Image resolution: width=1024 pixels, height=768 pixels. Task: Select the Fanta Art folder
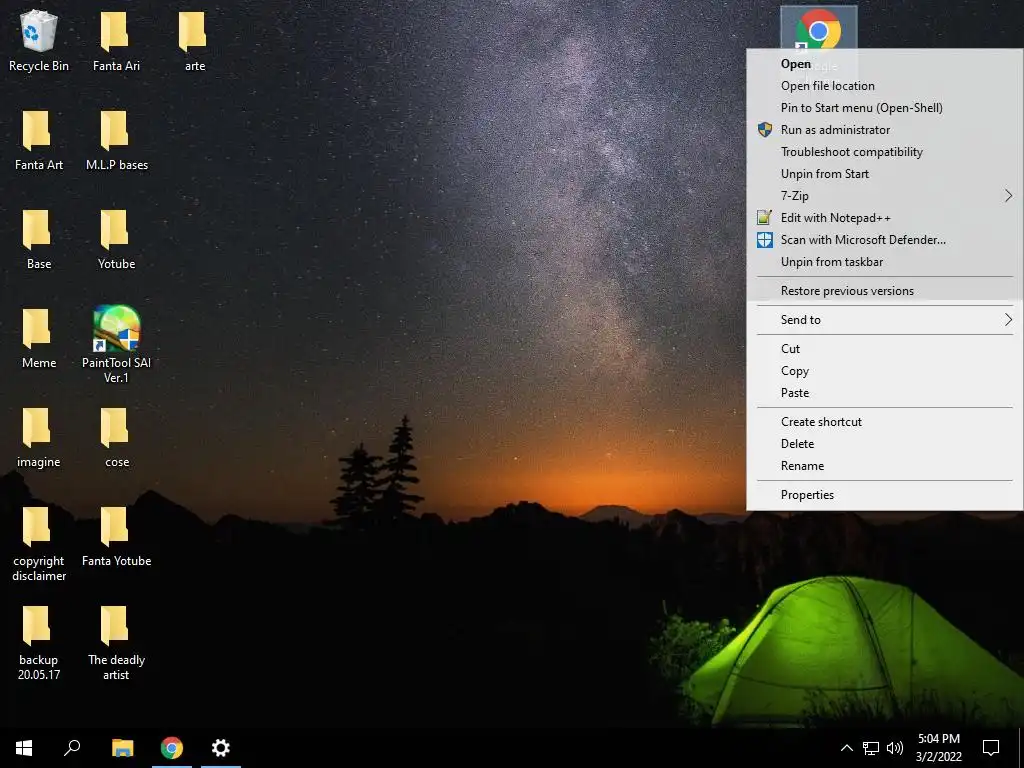(x=39, y=140)
